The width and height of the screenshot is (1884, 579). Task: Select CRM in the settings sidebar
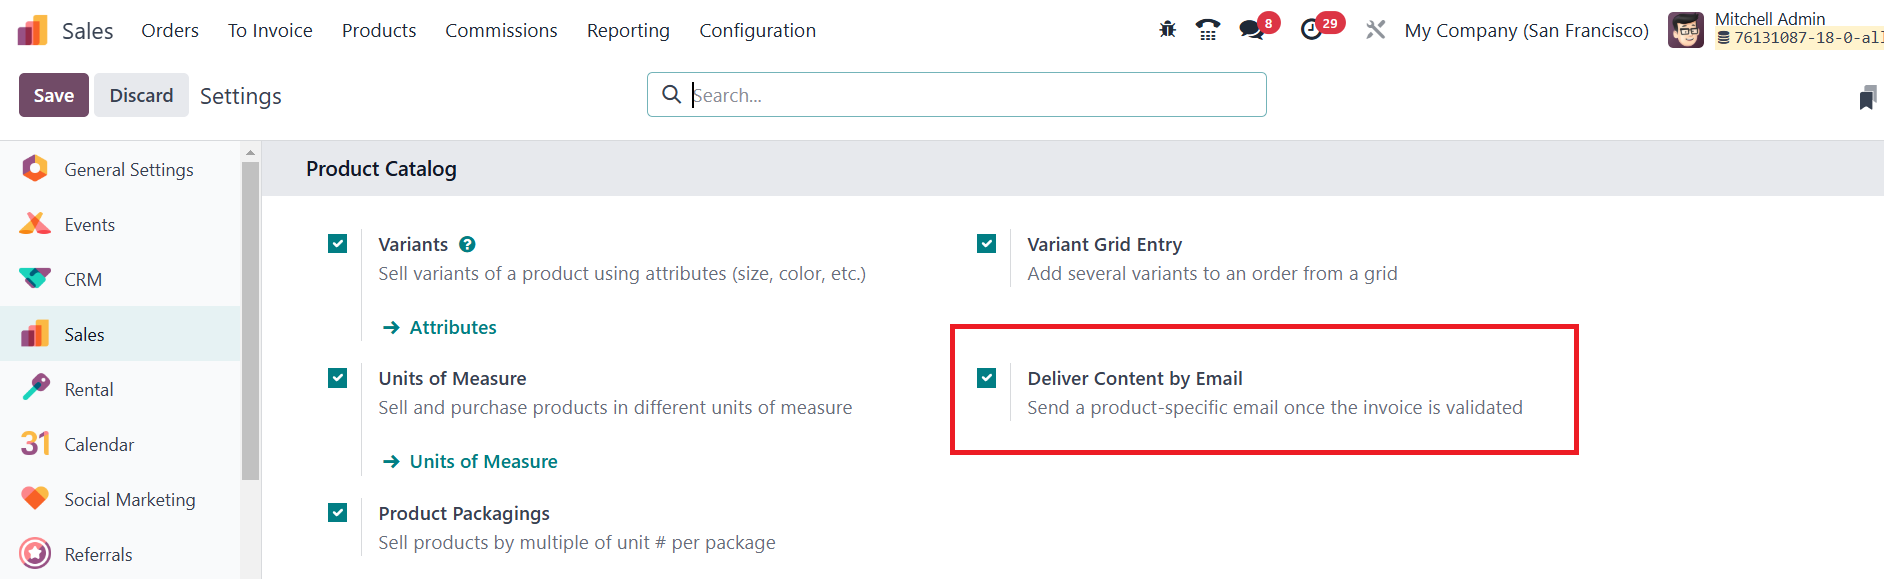tap(83, 279)
